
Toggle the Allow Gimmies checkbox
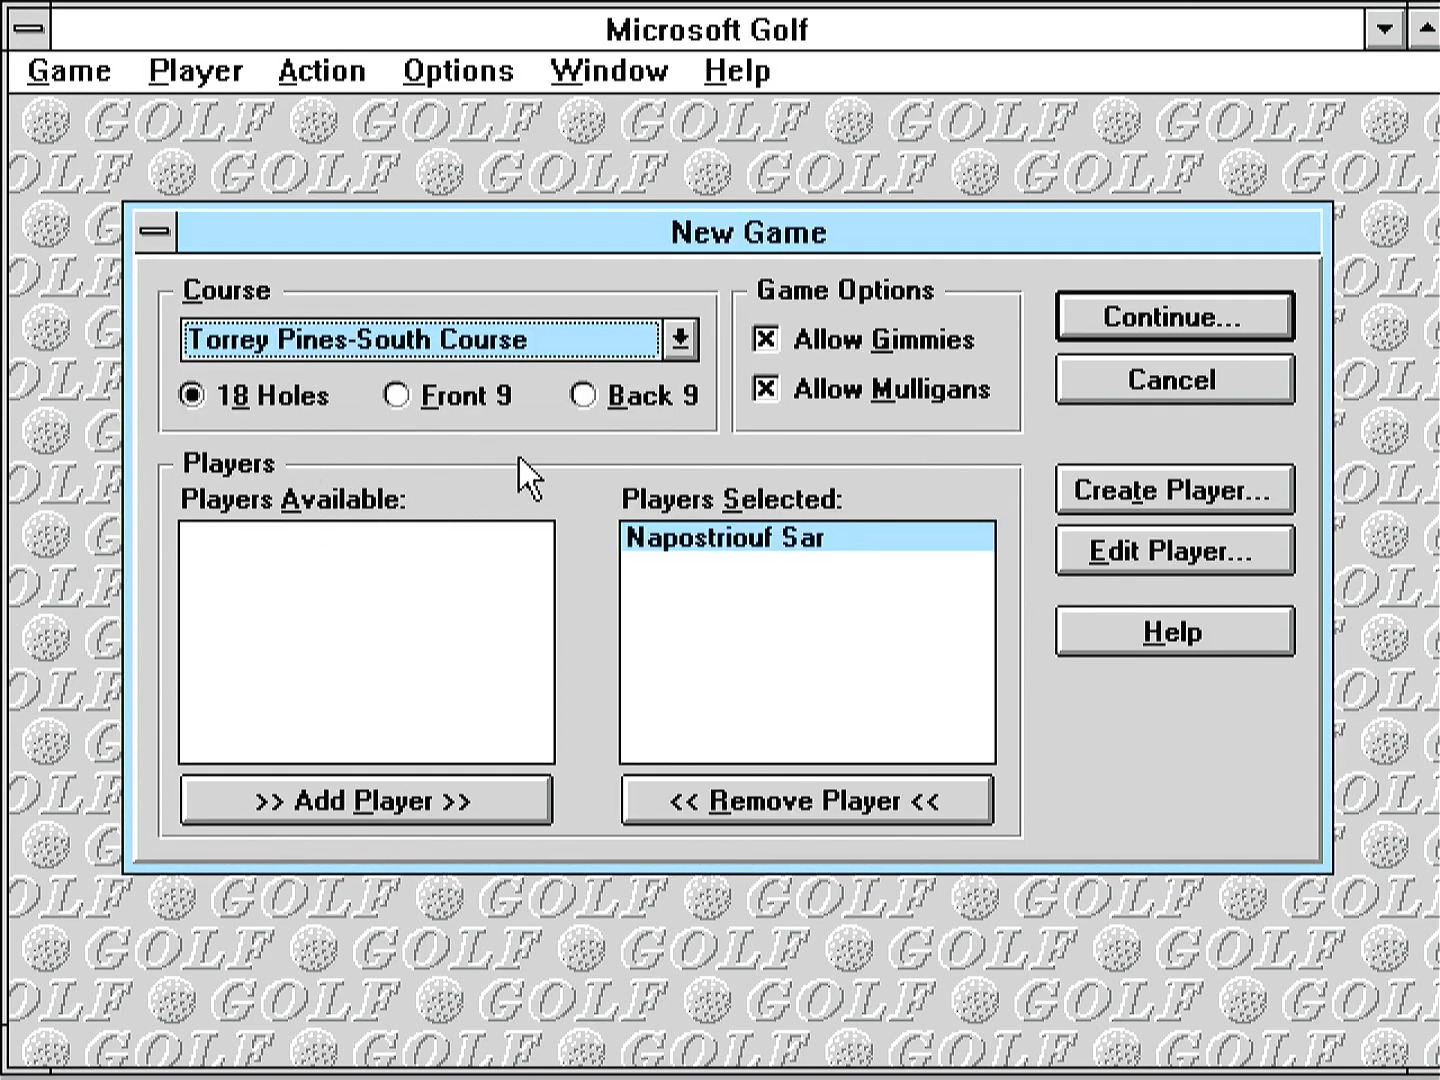tap(766, 339)
